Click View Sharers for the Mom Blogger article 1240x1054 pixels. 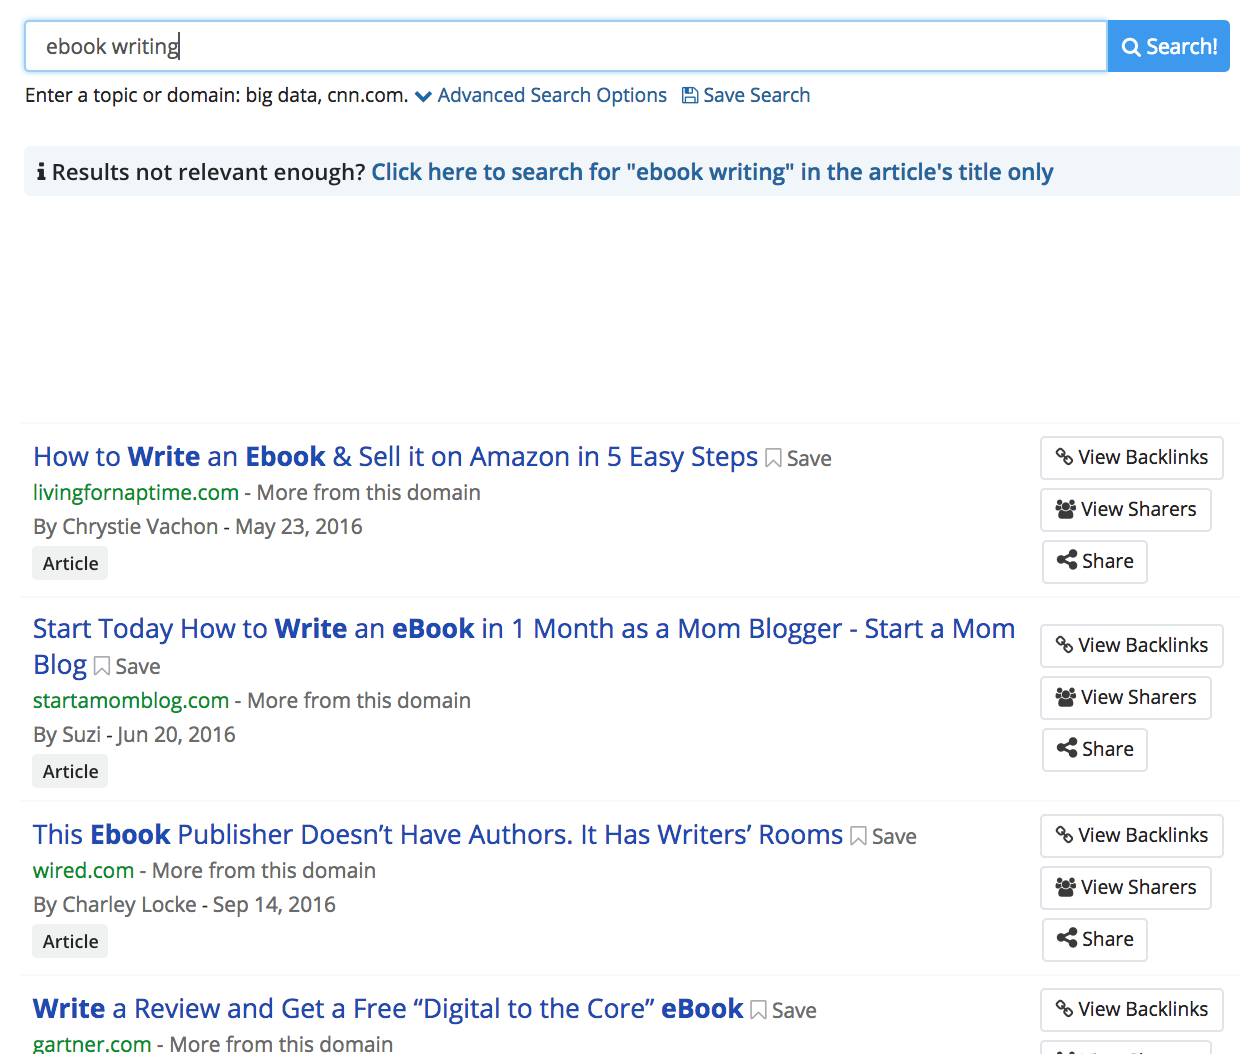tap(1126, 697)
